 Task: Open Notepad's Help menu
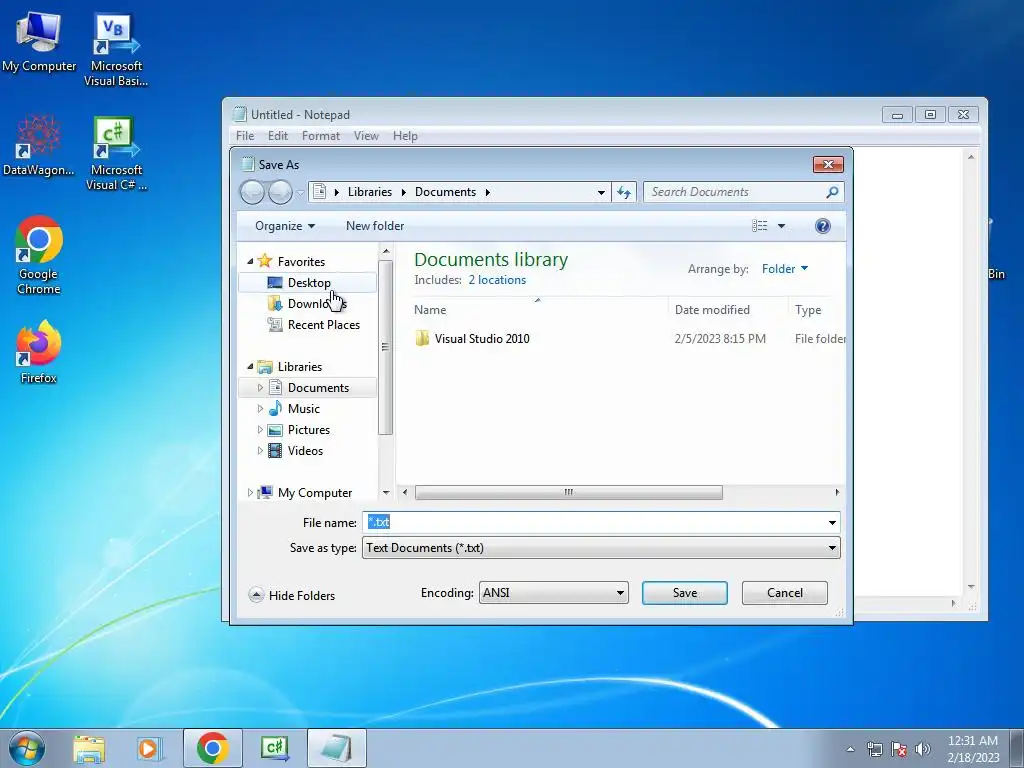(405, 136)
